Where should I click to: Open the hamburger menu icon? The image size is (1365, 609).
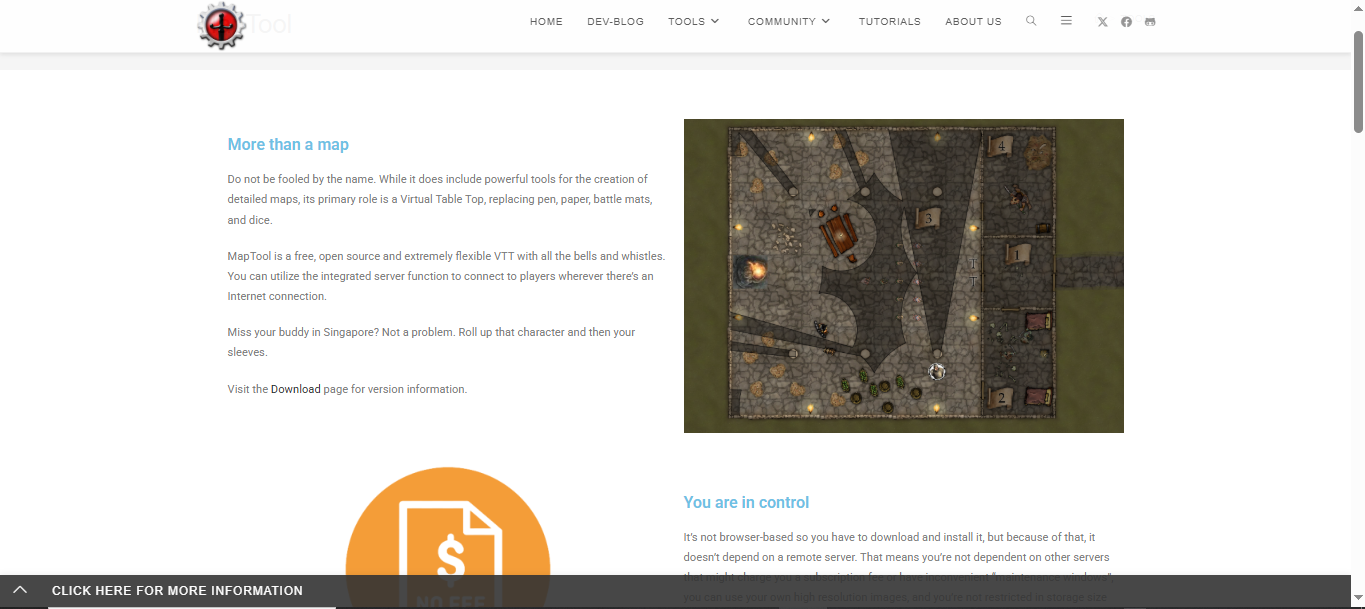click(1066, 21)
